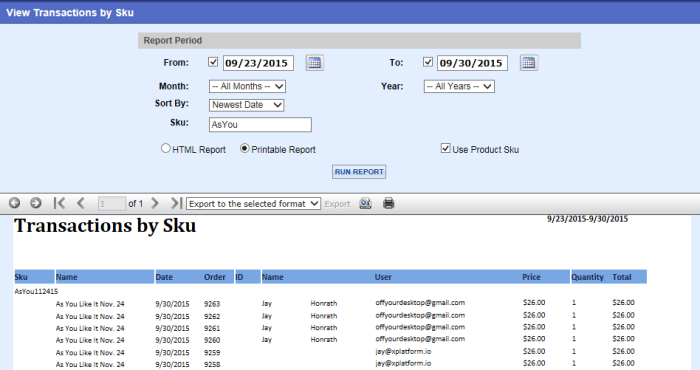Select the HTML Report option
The width and height of the screenshot is (700, 370).
point(166,148)
